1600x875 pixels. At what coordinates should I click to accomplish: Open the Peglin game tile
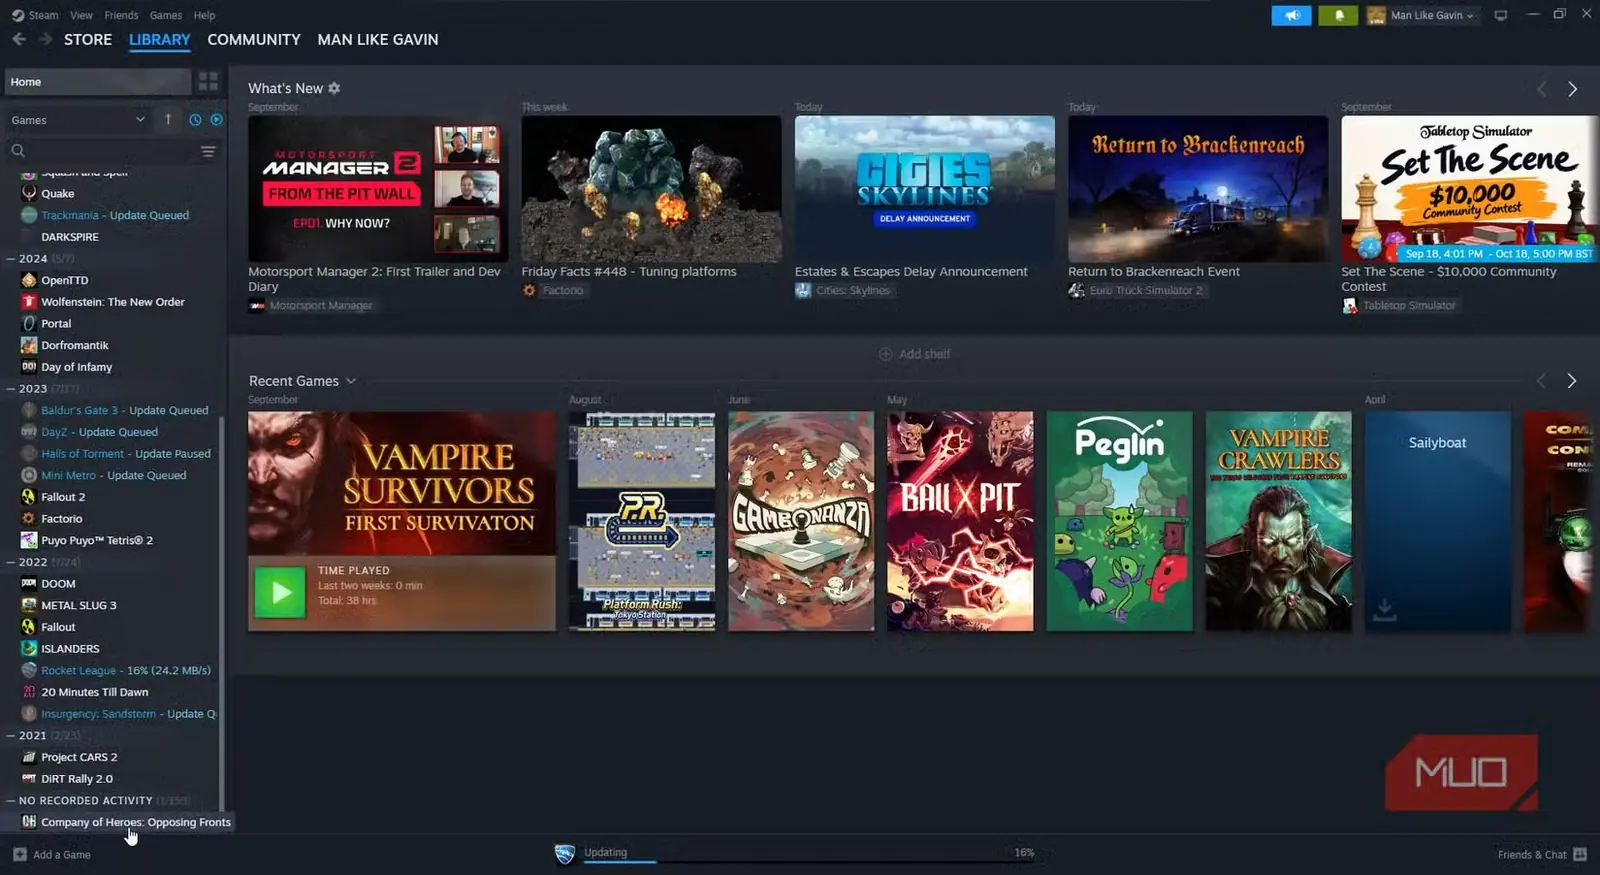1119,521
